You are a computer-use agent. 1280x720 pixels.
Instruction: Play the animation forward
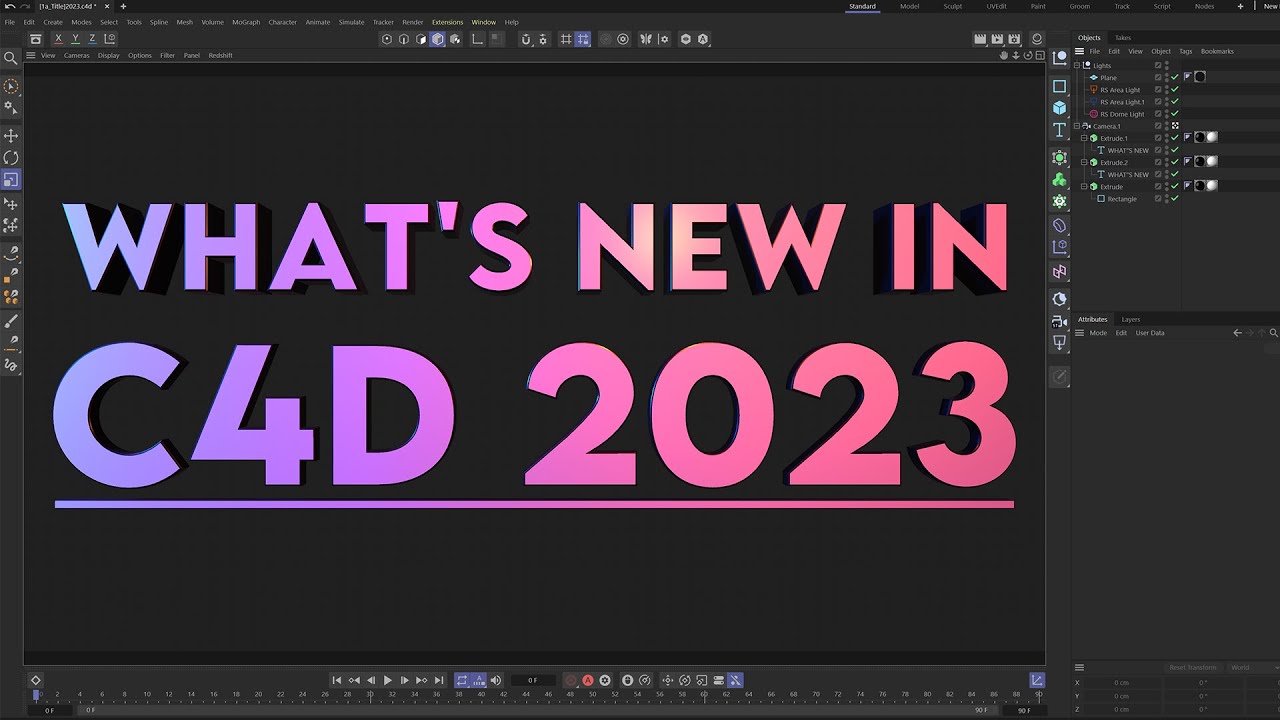tap(388, 680)
